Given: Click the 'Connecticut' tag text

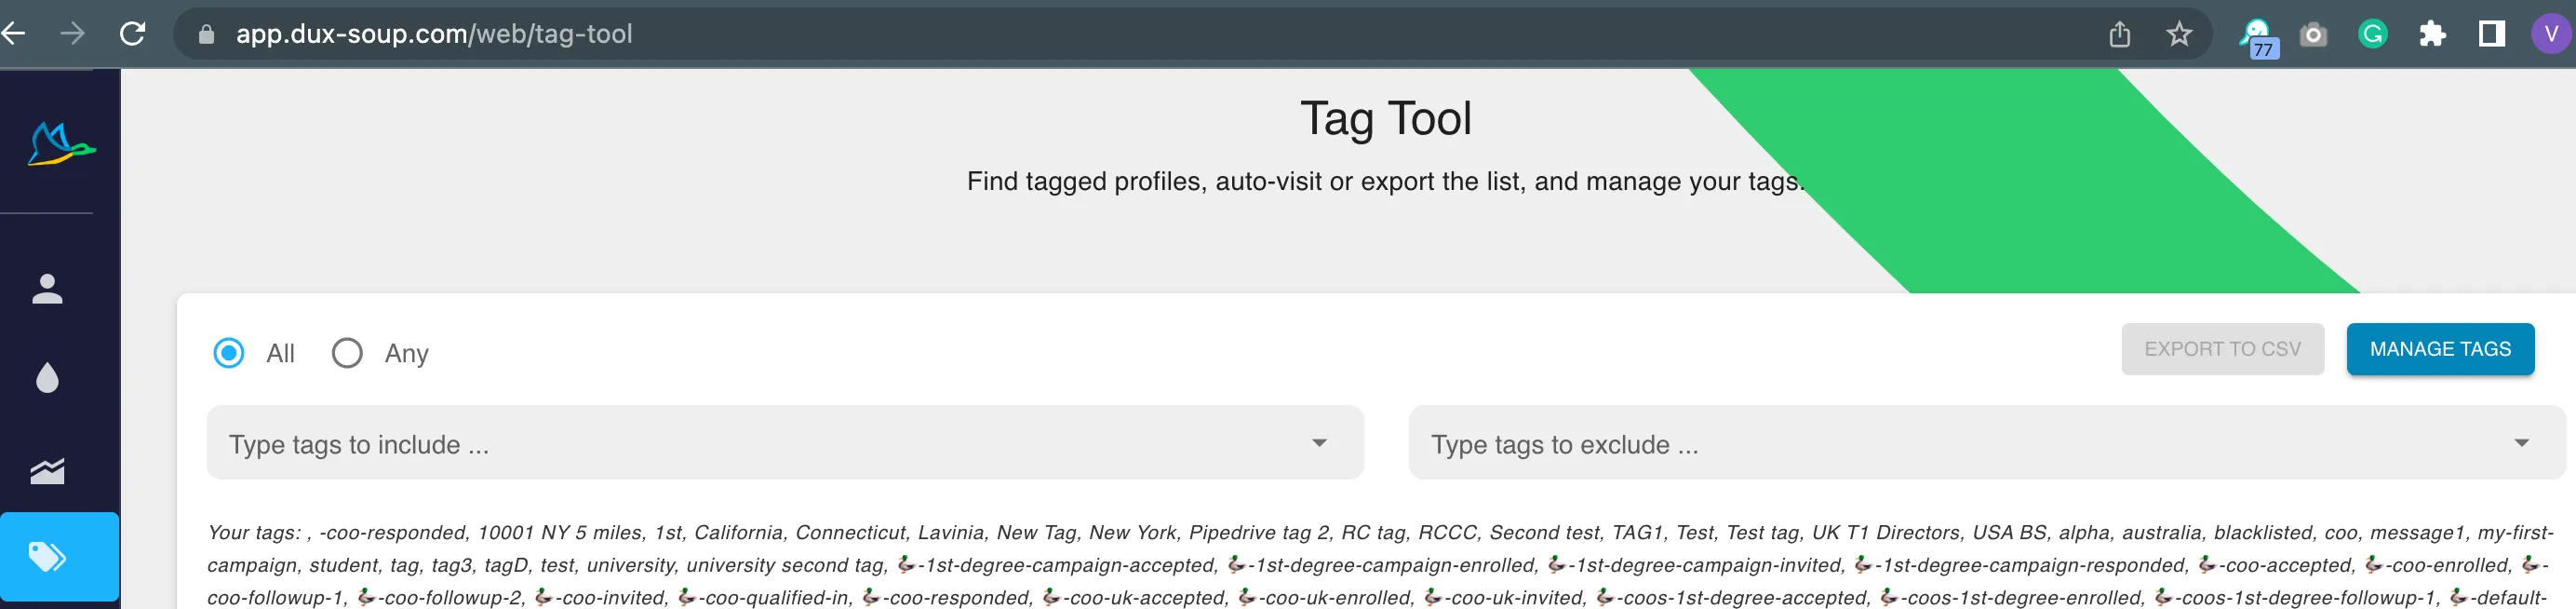Looking at the screenshot, I should click(850, 533).
